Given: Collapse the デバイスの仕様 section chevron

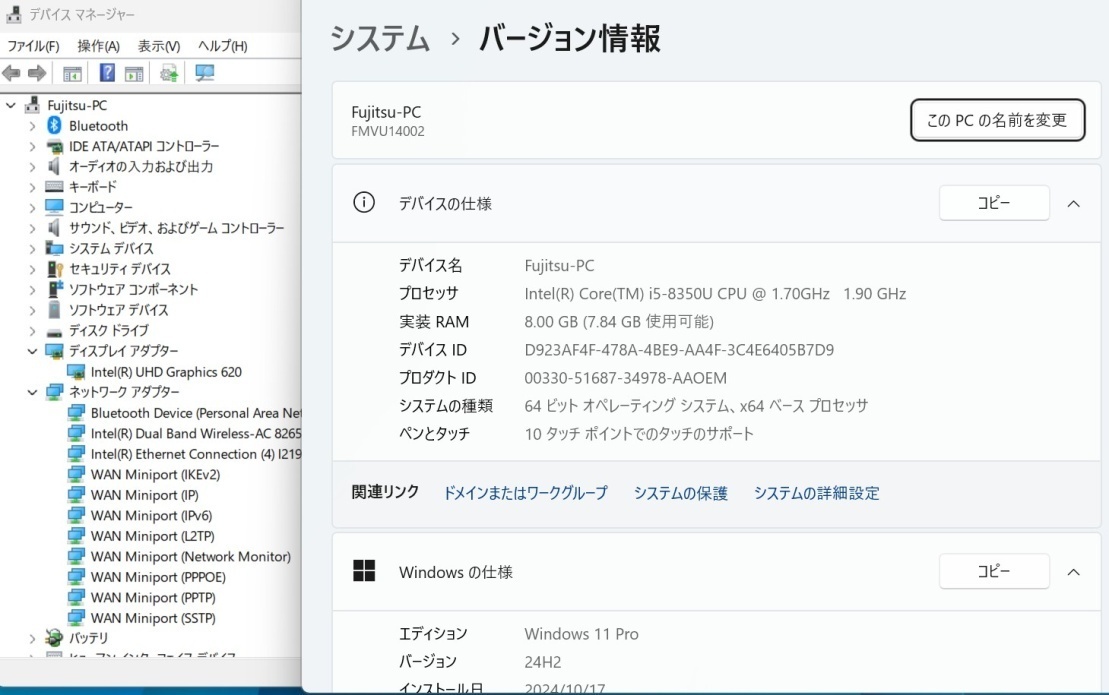Looking at the screenshot, I should point(1073,203).
